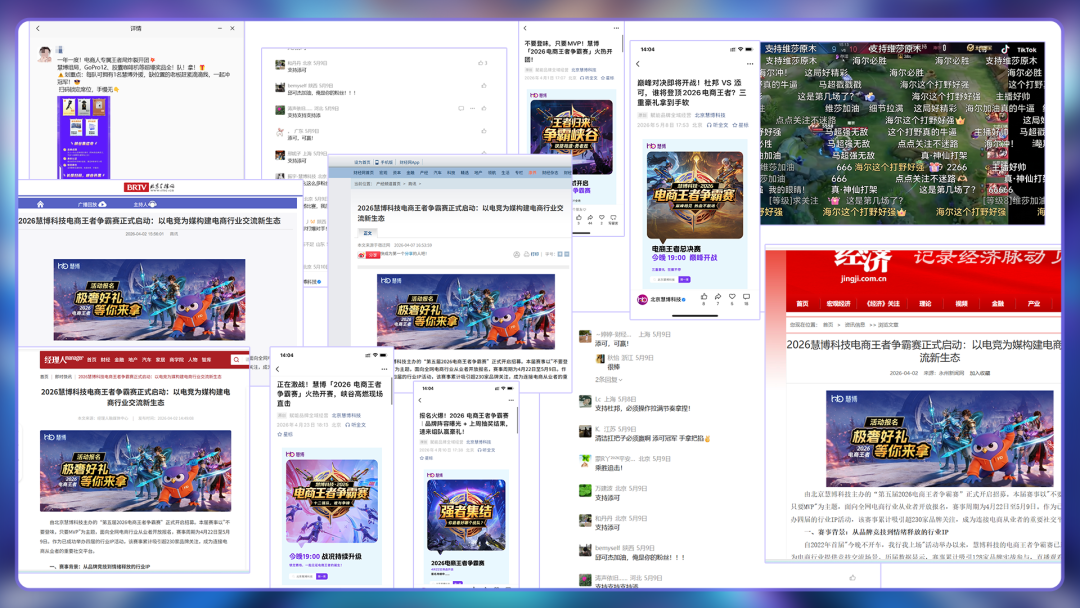Click 财经网App link on the top bar
Screen dimensions: 1080x608
click(x=409, y=163)
